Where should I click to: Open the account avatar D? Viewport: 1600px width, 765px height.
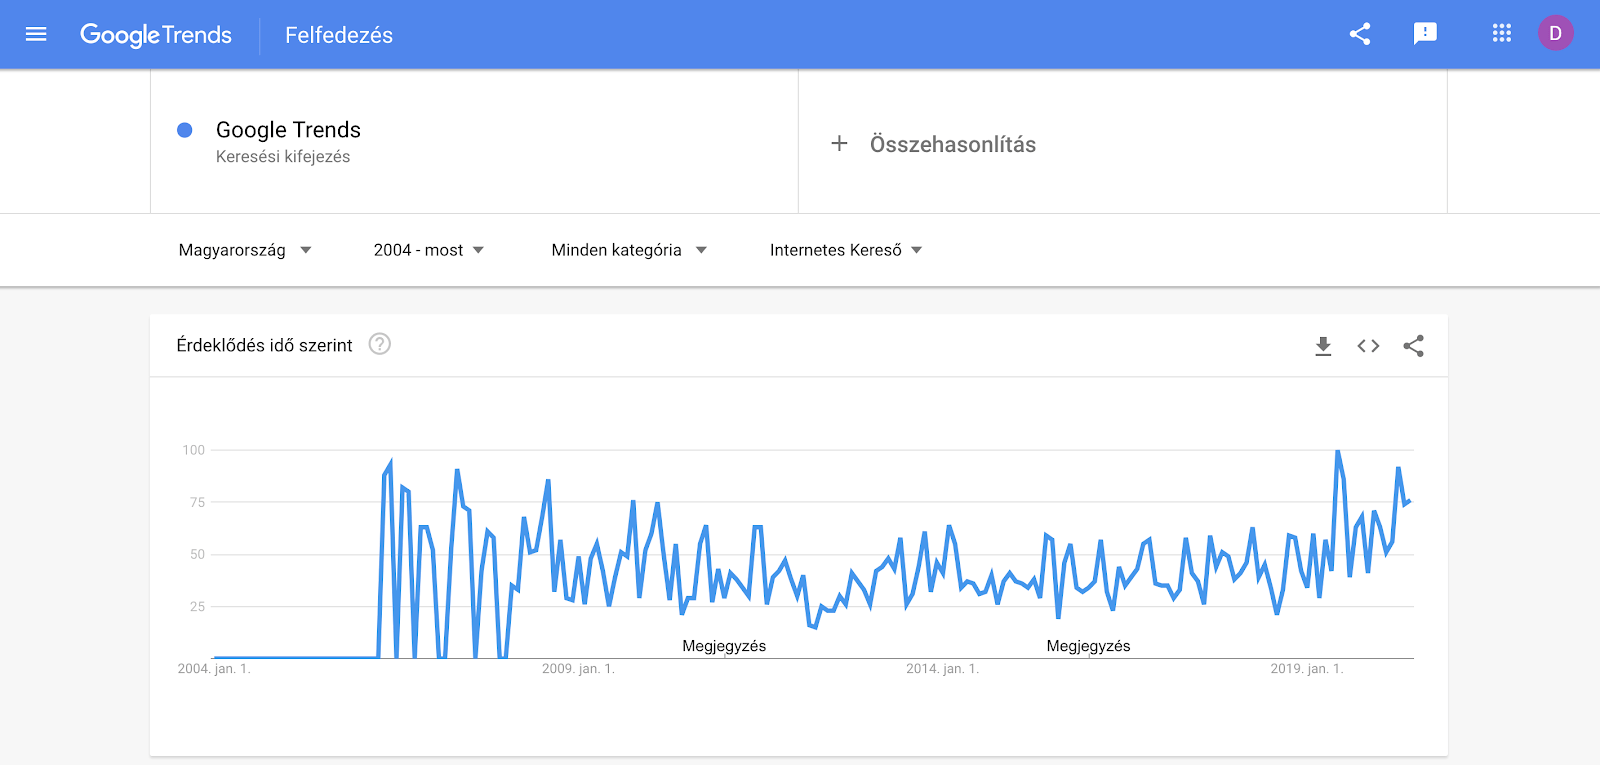click(1555, 34)
